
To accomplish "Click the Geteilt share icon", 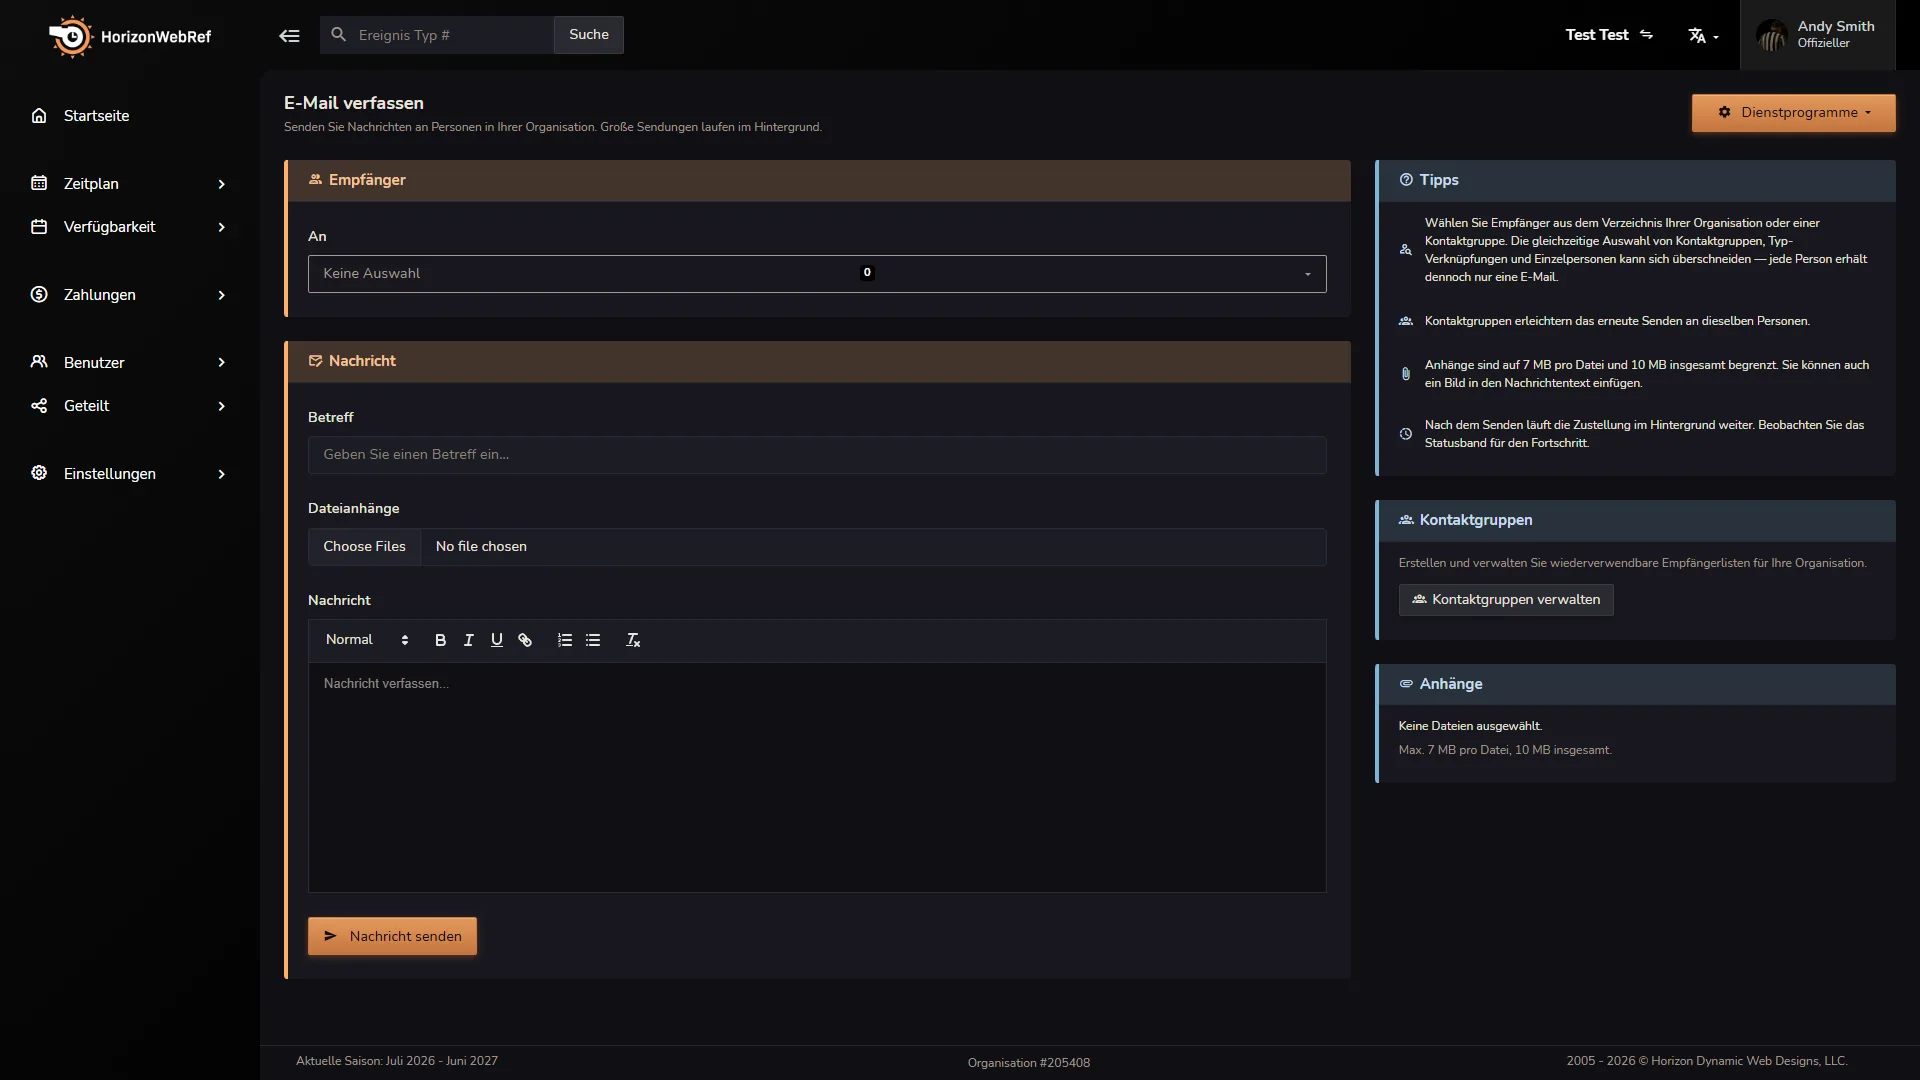I will click(x=39, y=406).
